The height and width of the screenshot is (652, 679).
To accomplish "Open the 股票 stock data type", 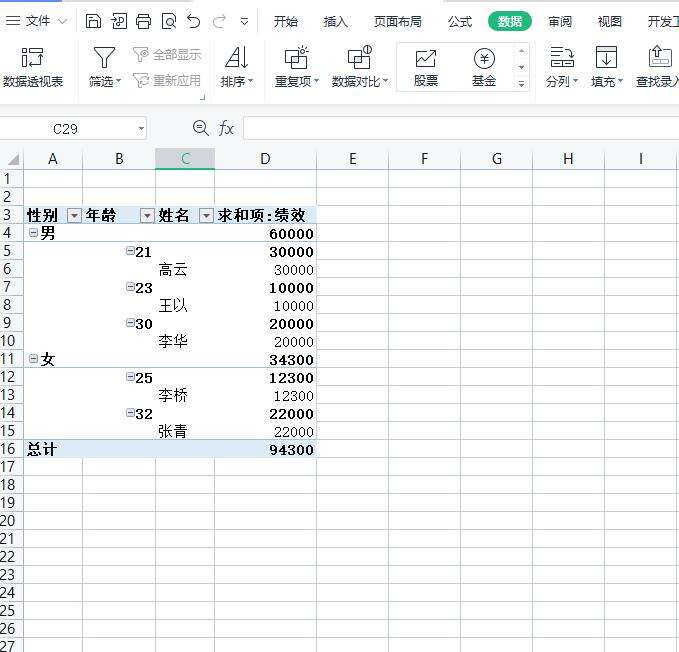I will coord(426,67).
